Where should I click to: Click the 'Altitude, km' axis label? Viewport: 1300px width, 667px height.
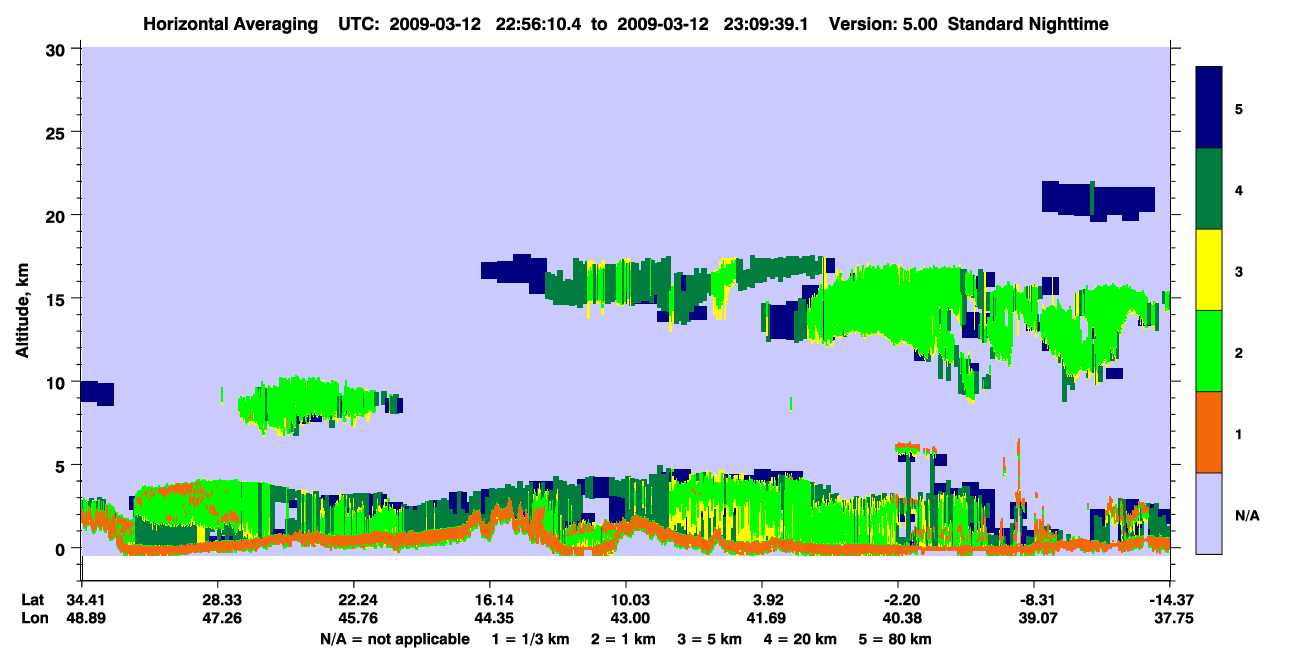click(x=22, y=312)
